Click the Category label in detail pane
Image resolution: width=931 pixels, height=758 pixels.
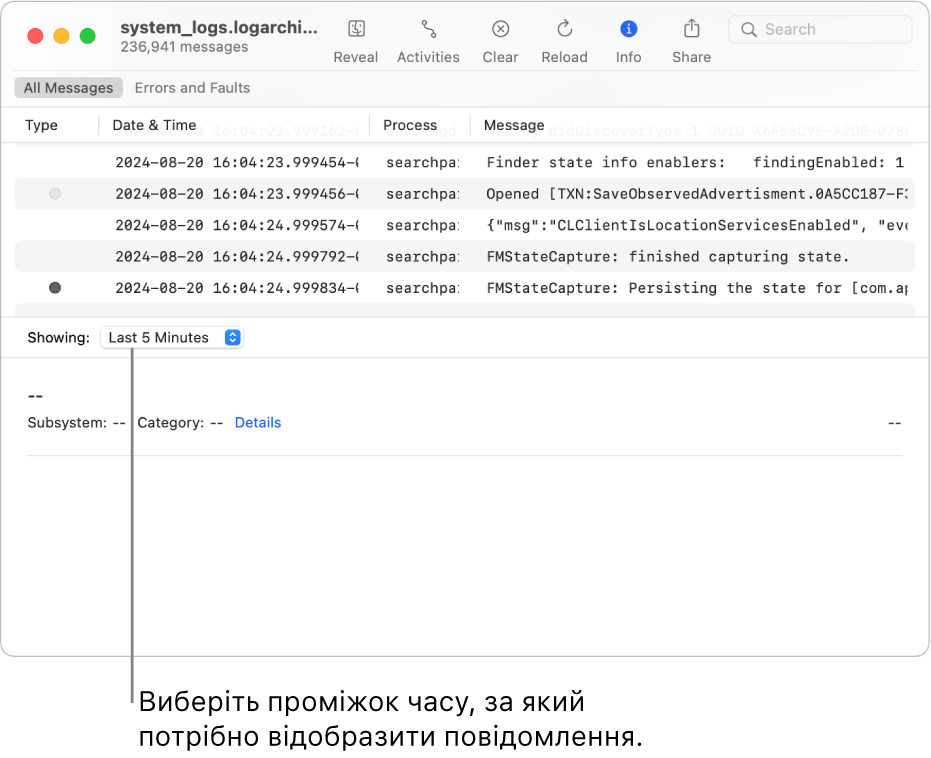pos(170,423)
